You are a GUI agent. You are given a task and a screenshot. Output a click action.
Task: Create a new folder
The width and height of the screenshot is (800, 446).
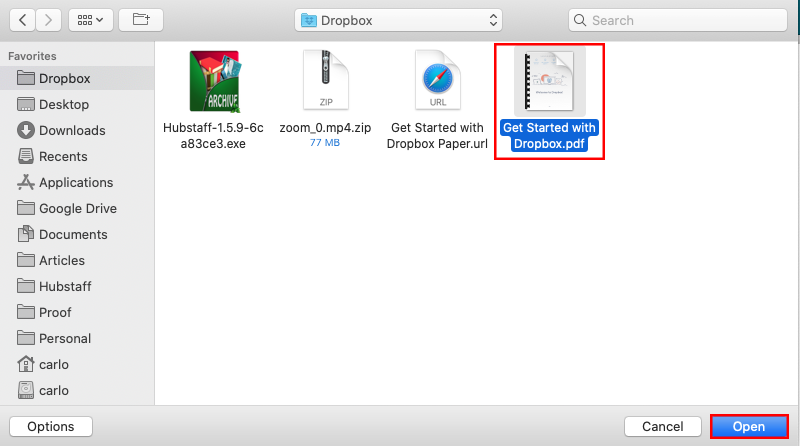[141, 20]
